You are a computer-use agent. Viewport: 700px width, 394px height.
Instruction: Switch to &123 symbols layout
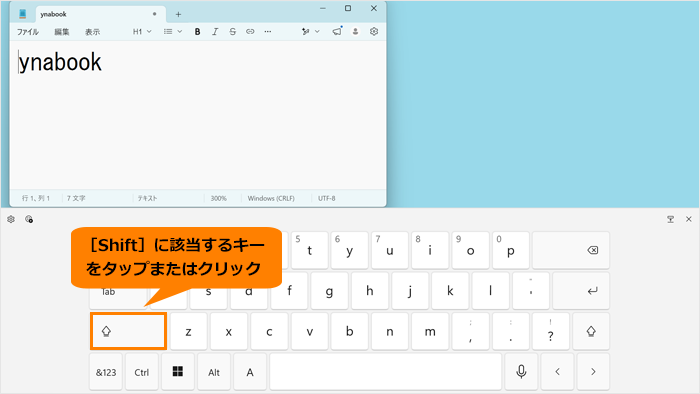[106, 372]
